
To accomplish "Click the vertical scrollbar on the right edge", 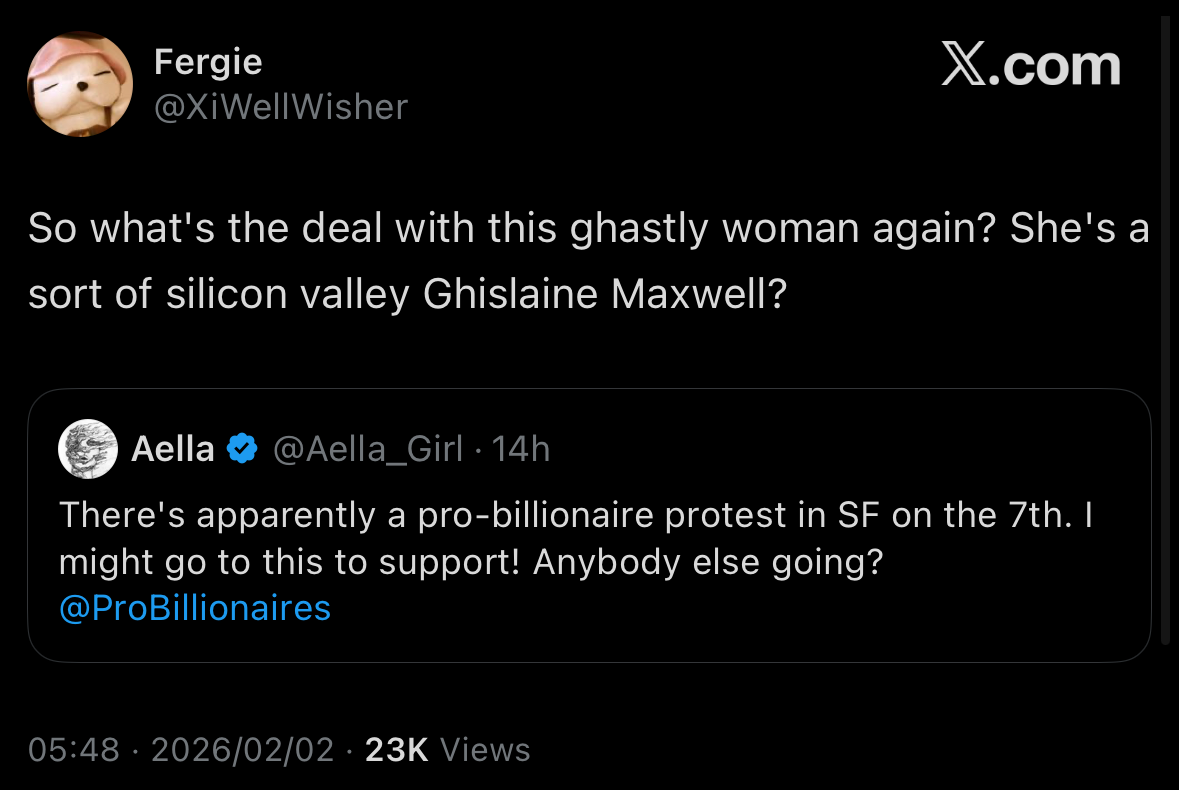I will coord(1163,330).
